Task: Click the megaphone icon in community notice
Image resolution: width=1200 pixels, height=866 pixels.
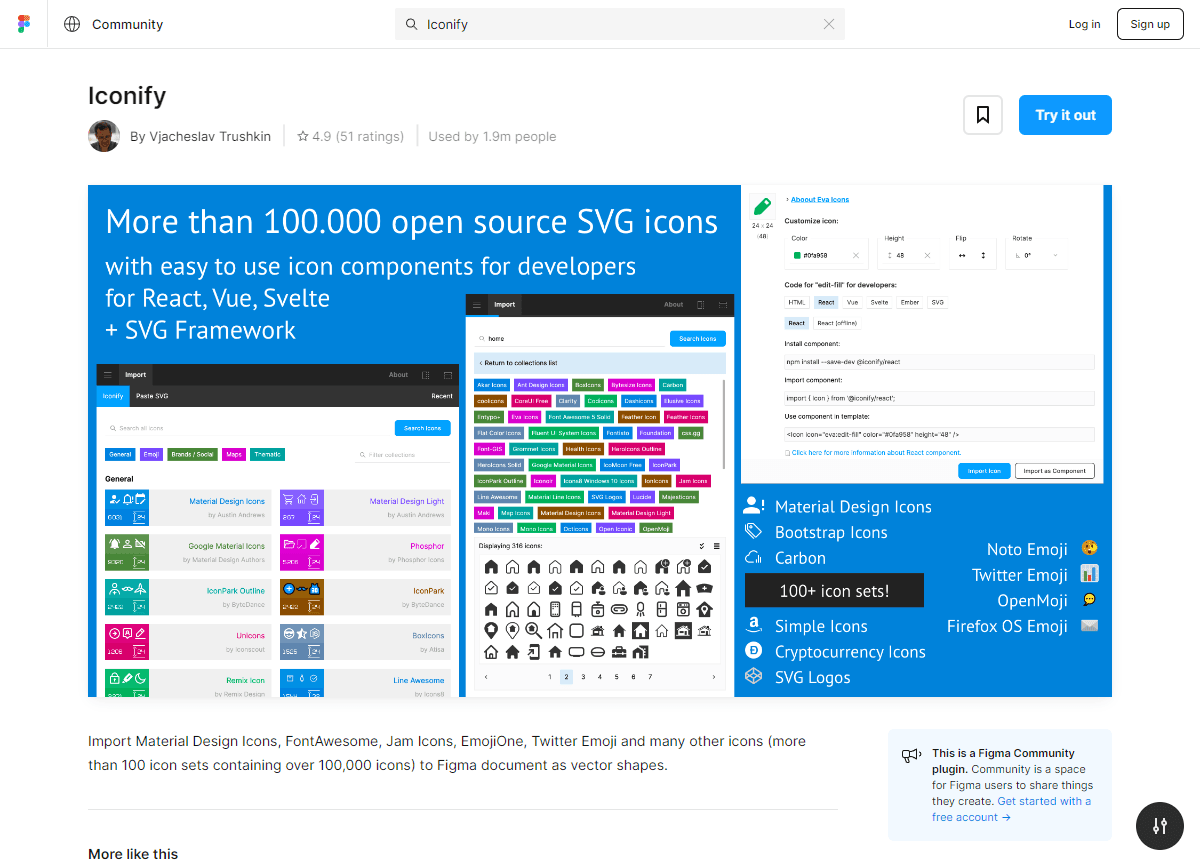Action: [911, 756]
